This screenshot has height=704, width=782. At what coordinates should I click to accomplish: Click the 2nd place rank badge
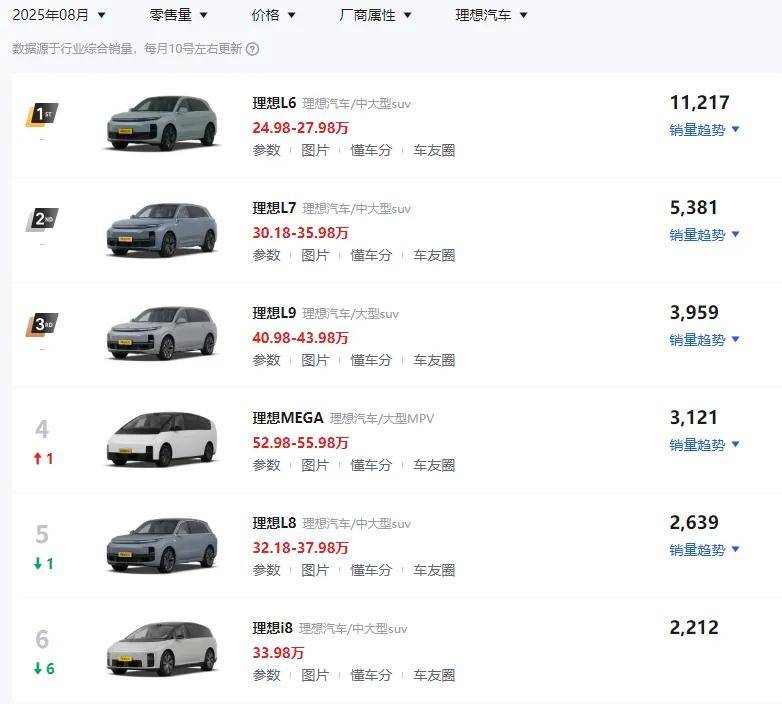(x=41, y=219)
